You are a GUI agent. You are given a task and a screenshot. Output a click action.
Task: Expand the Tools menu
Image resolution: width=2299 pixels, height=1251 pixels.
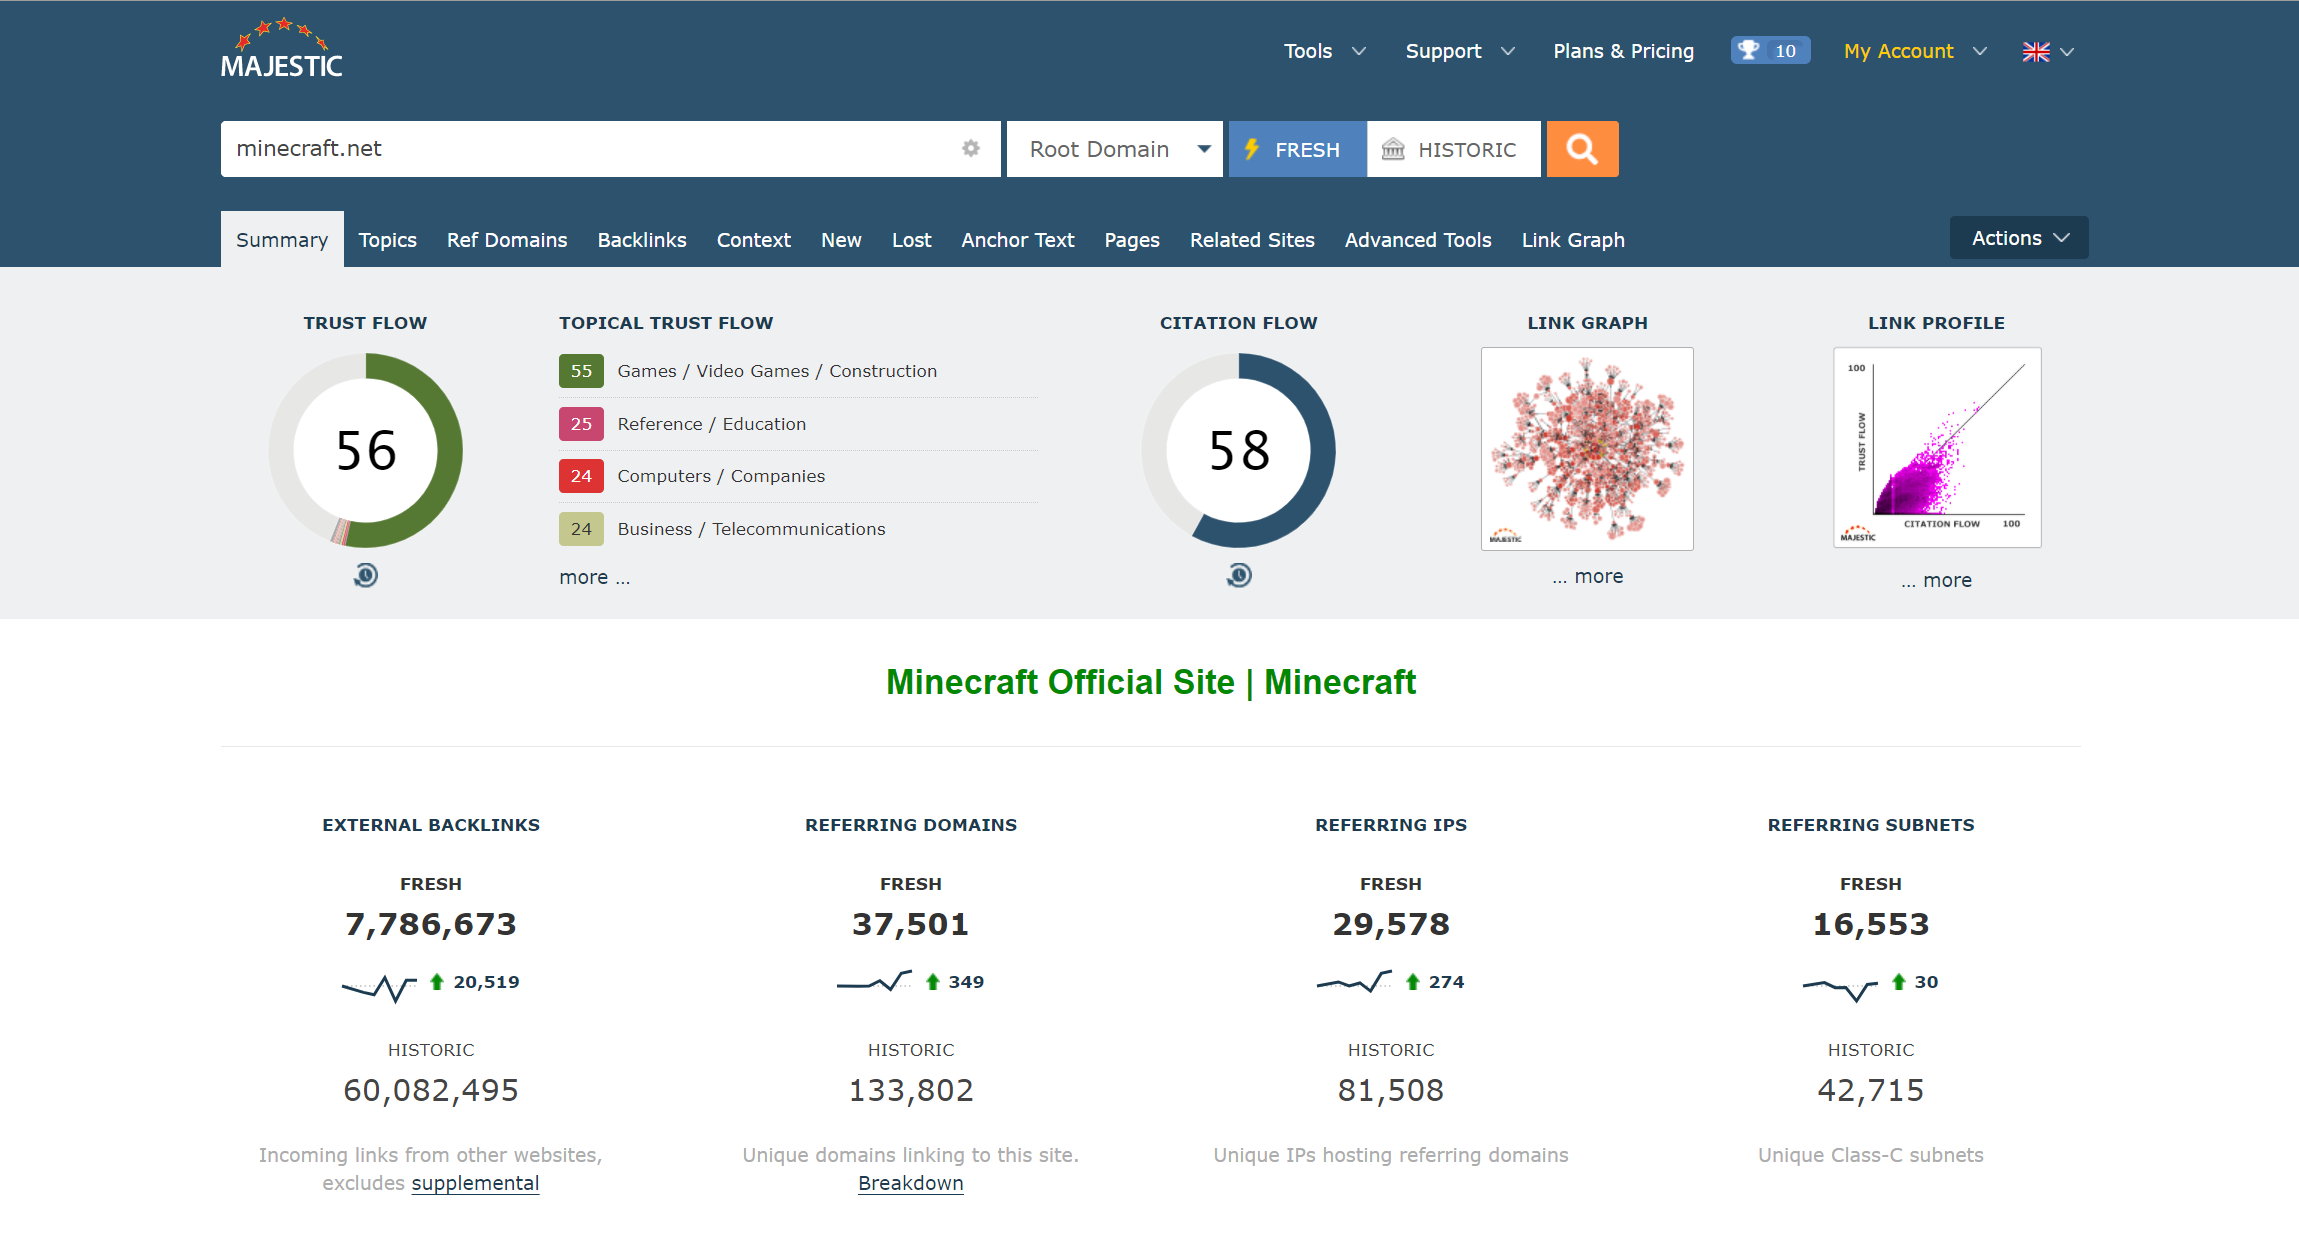coord(1324,51)
